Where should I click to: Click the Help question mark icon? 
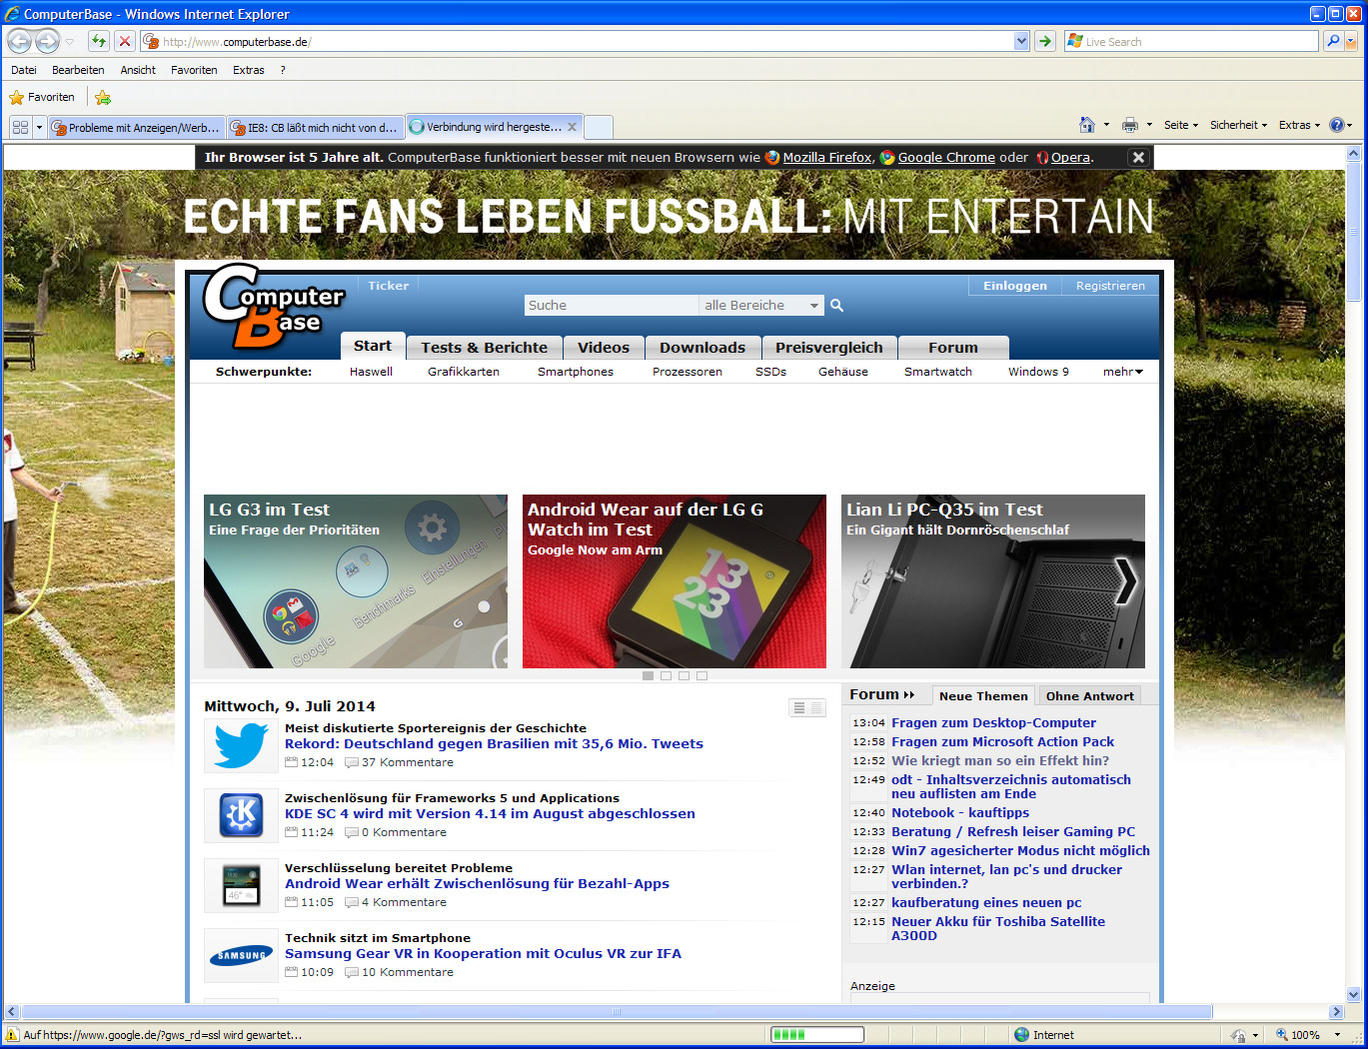tap(1336, 125)
